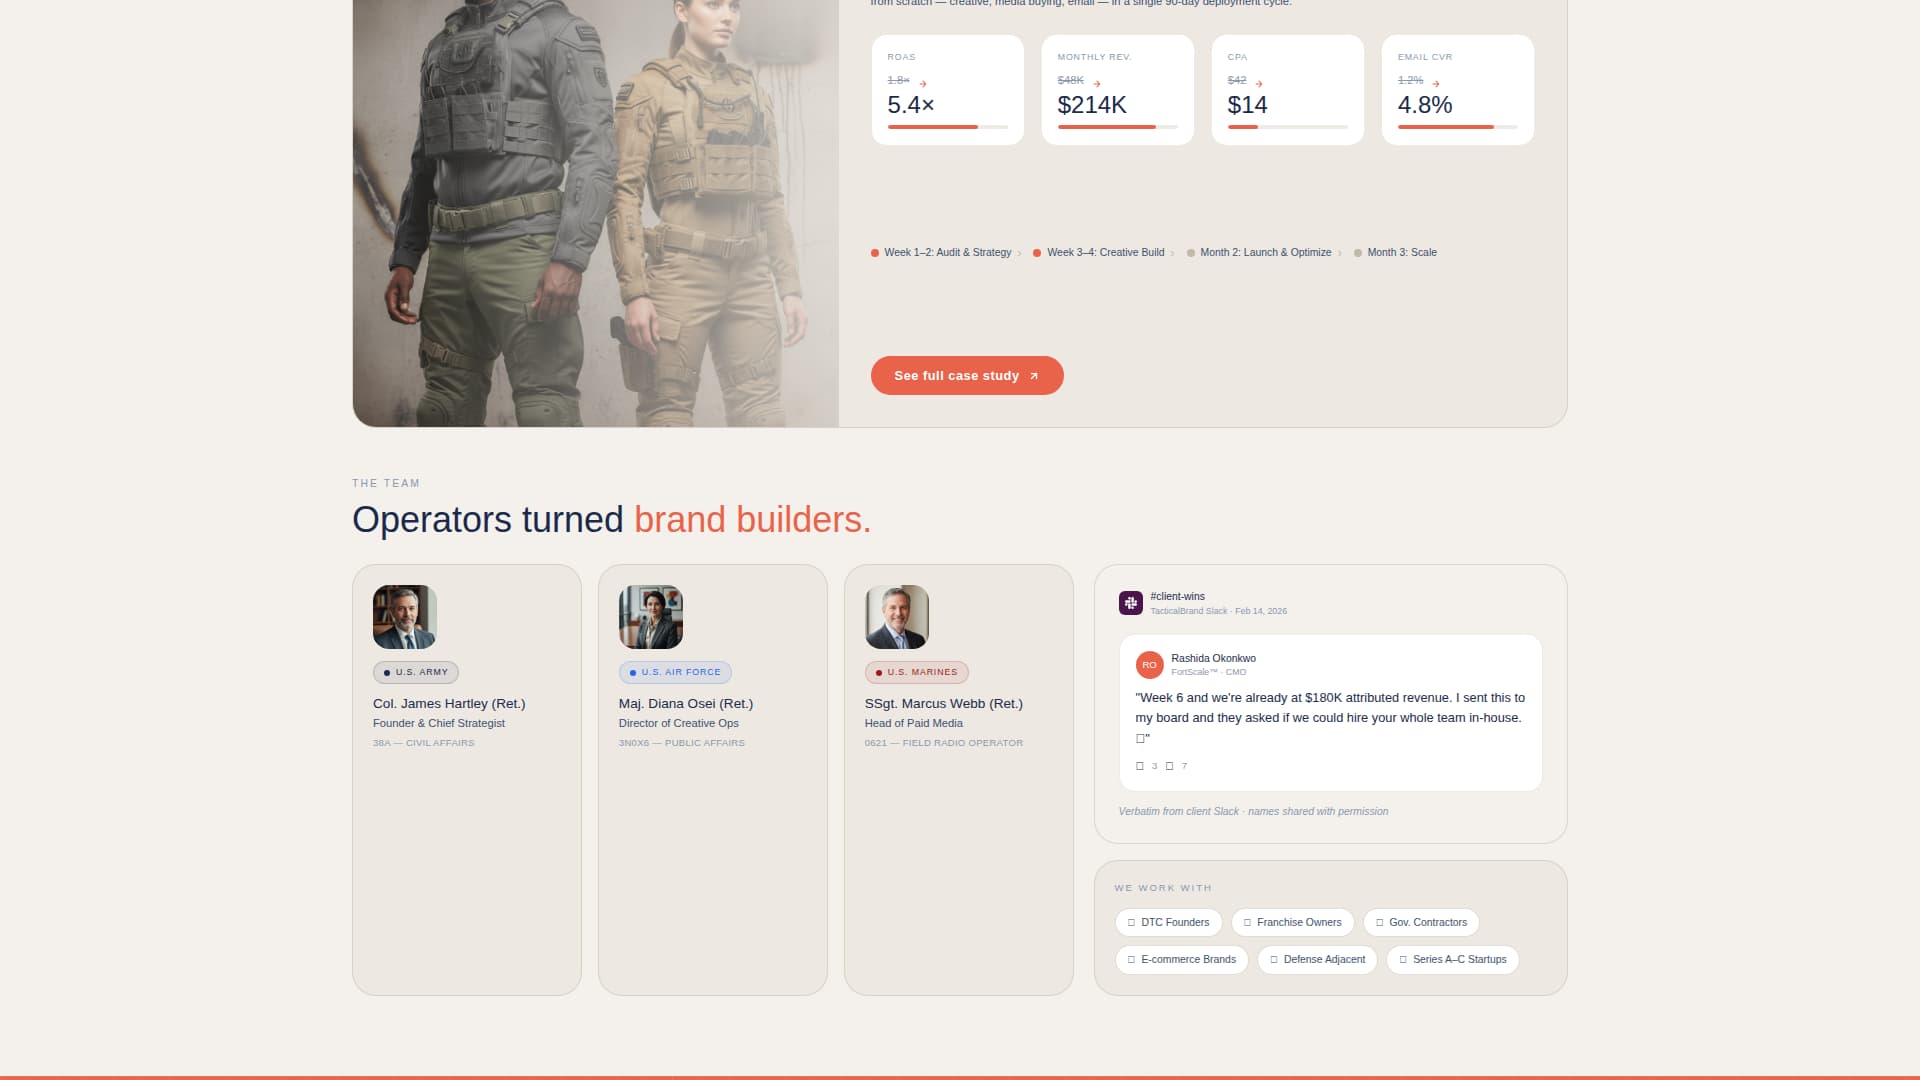Image resolution: width=1920 pixels, height=1080 pixels.
Task: Click the ROAS 5.4× metric card
Action: 948,90
